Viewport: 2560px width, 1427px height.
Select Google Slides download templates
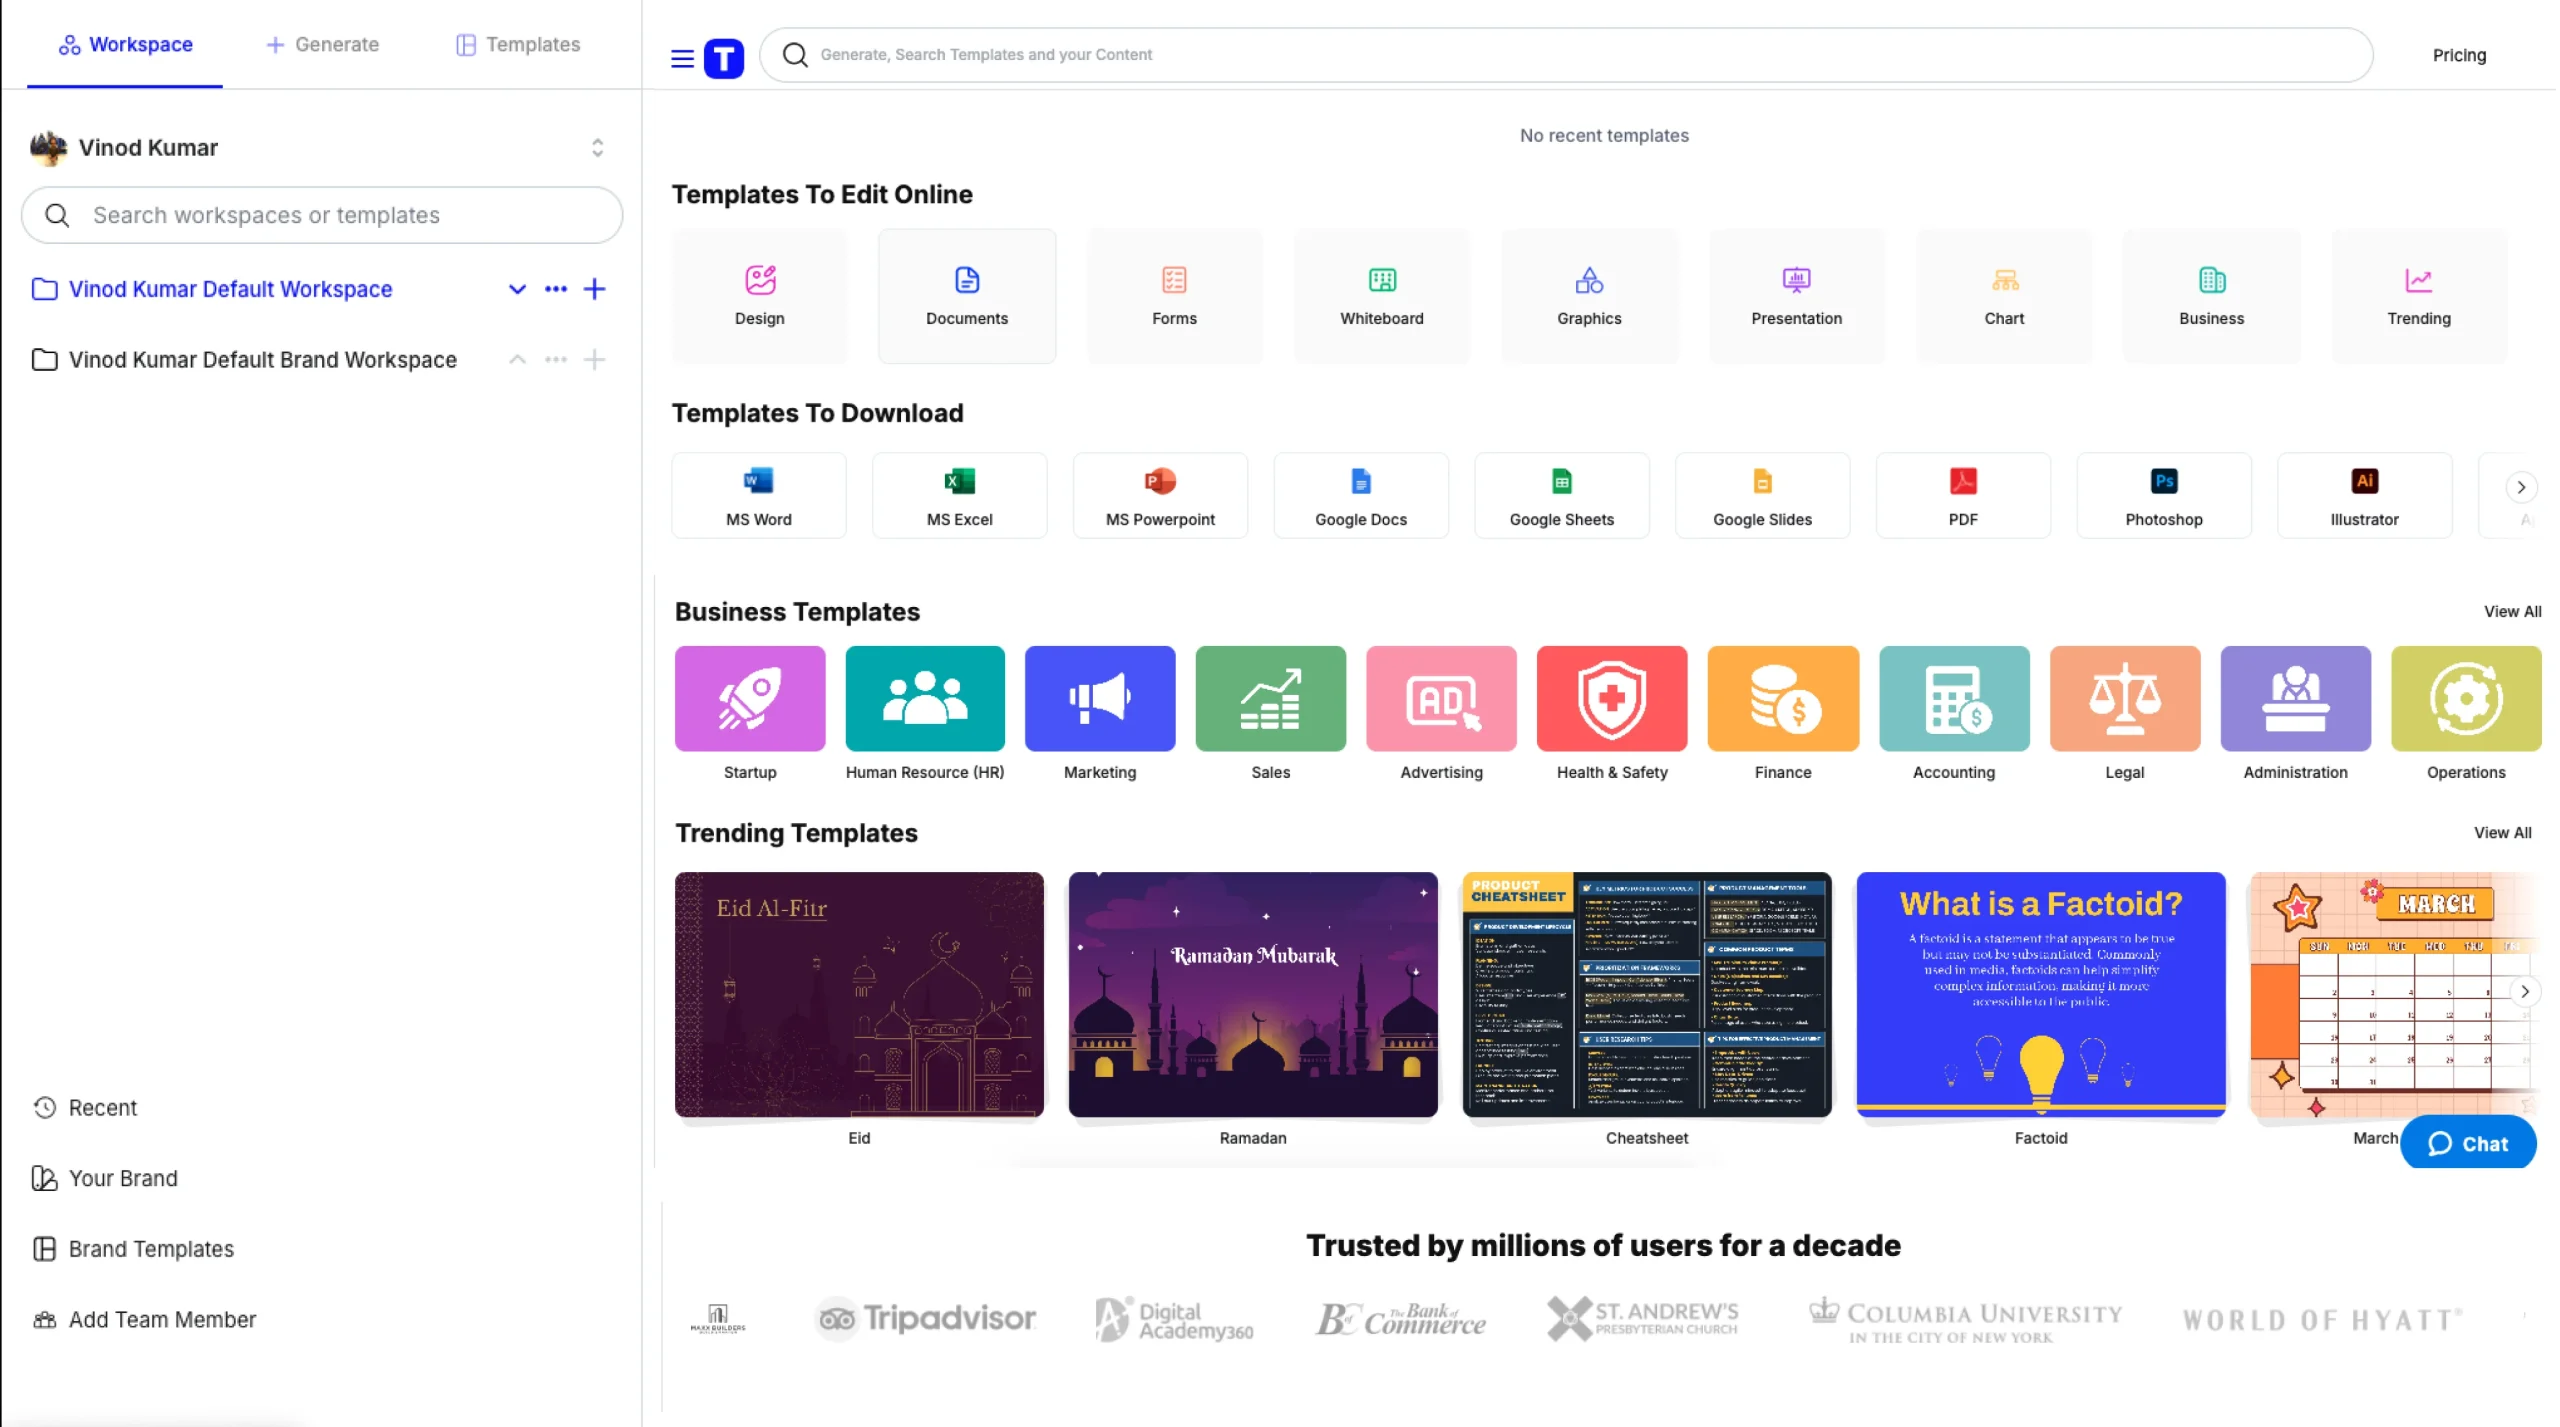(1762, 495)
